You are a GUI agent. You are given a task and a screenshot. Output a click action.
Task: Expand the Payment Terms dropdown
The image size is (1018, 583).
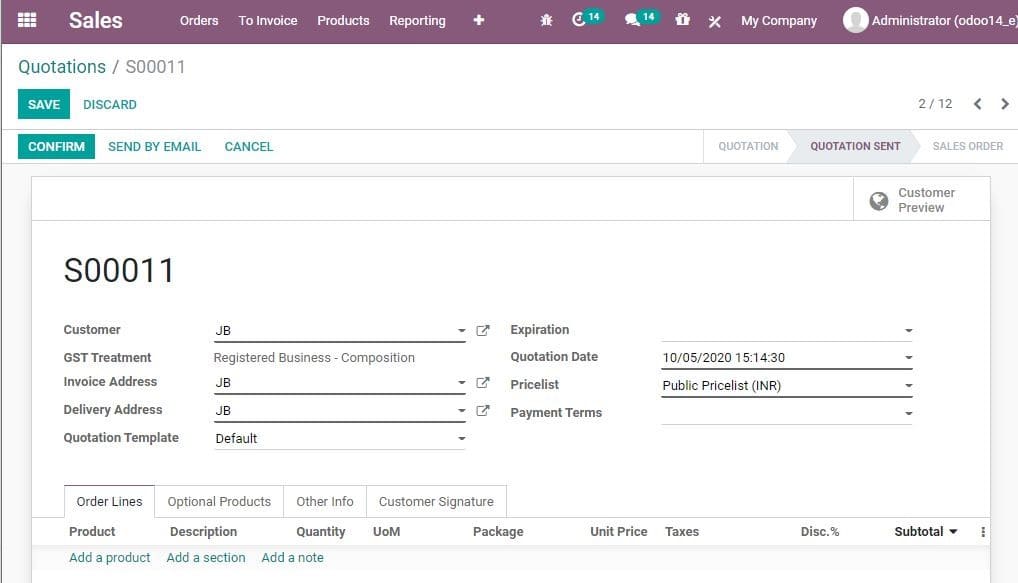(906, 412)
